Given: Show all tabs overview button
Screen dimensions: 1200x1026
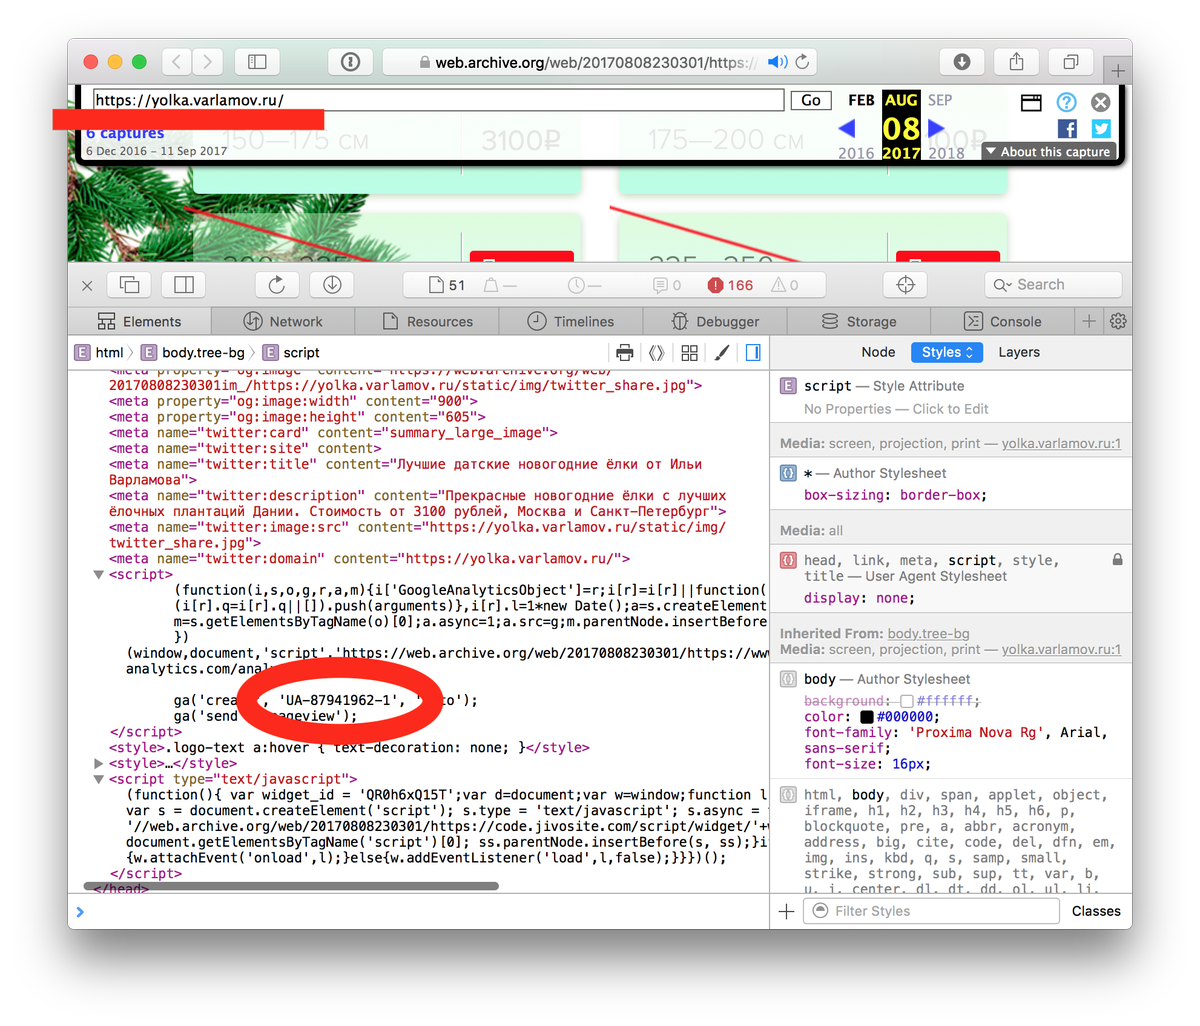Looking at the screenshot, I should 1070,62.
